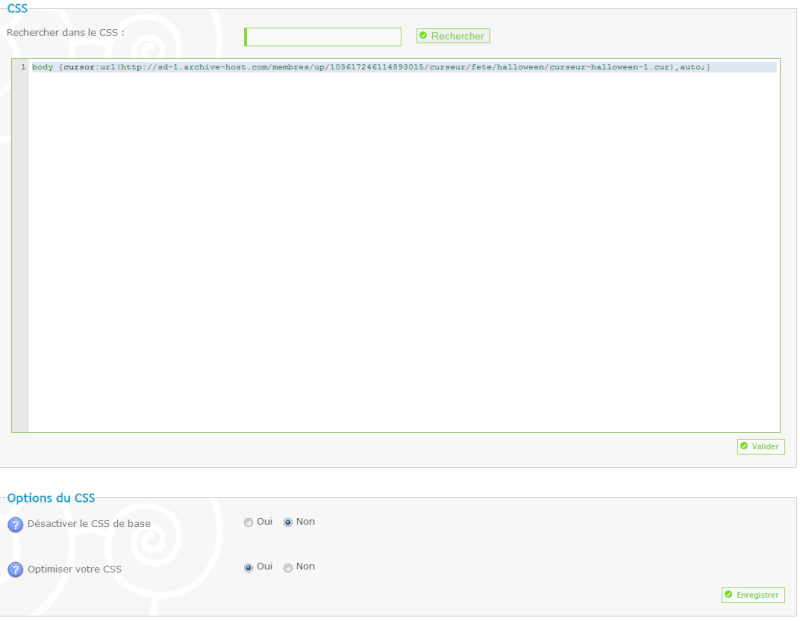This screenshot has width=800, height=621.
Task: Click the body cursor:url CSS code line
Action: [x=371, y=67]
